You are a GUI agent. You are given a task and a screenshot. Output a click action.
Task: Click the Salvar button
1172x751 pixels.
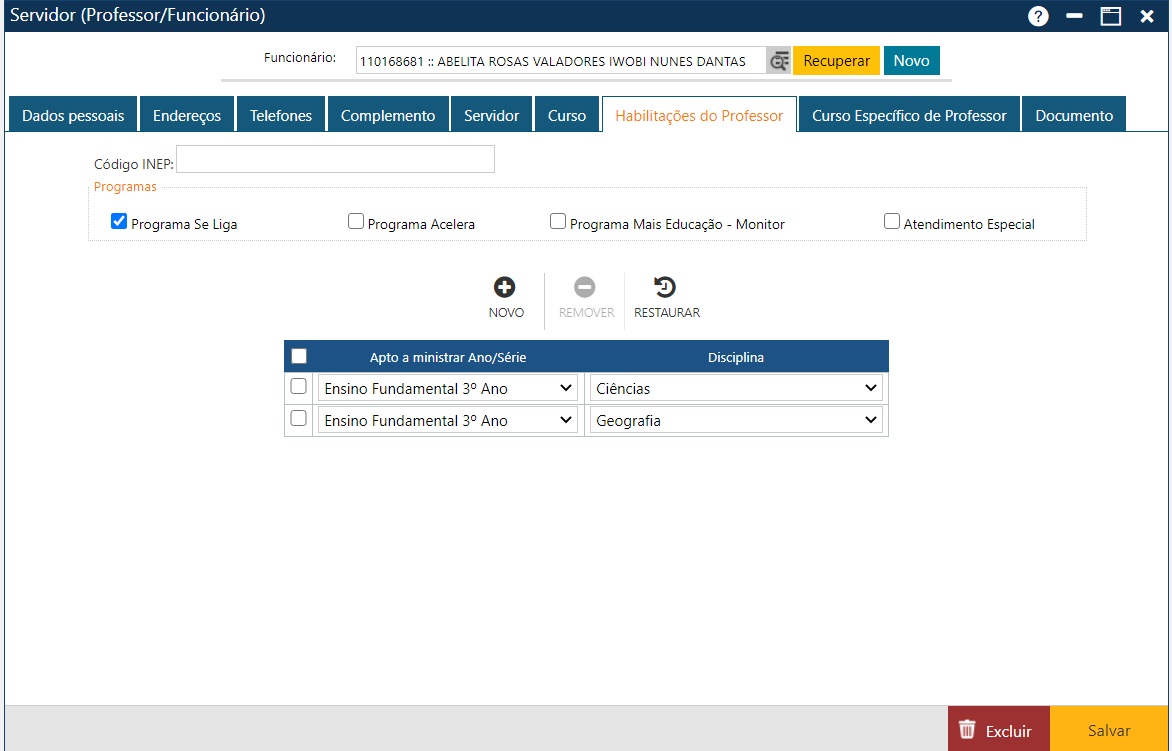pyautogui.click(x=1109, y=730)
